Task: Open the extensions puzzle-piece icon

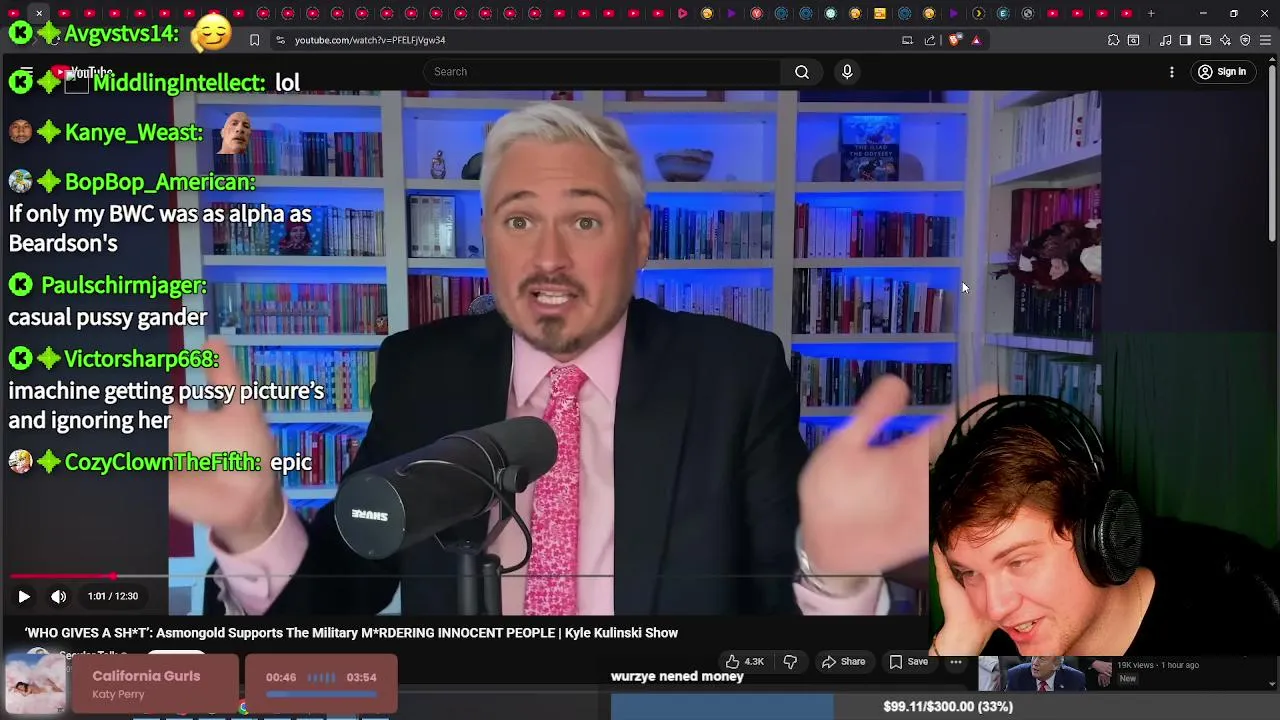Action: (x=1113, y=40)
